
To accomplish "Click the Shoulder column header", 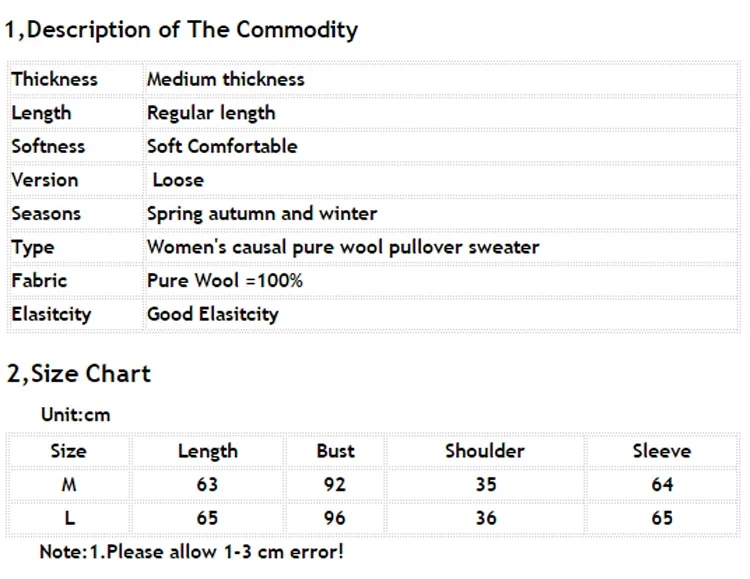I will click(x=485, y=451).
